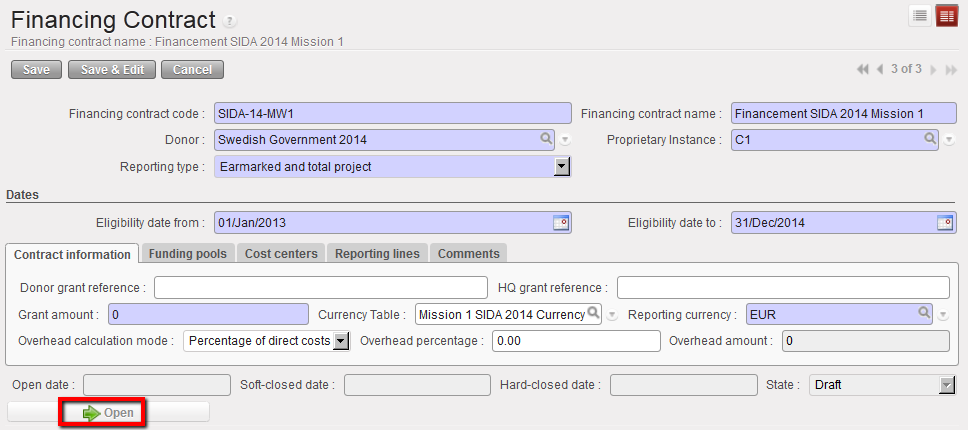Image resolution: width=968 pixels, height=430 pixels.
Task: Go to next record arrow
Action: pyautogui.click(x=933, y=69)
